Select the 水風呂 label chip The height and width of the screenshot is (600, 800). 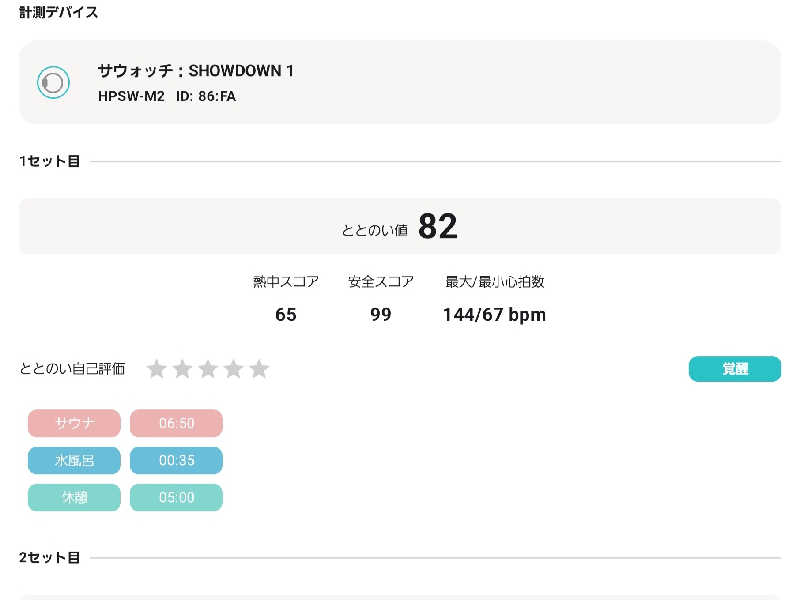coord(74,461)
